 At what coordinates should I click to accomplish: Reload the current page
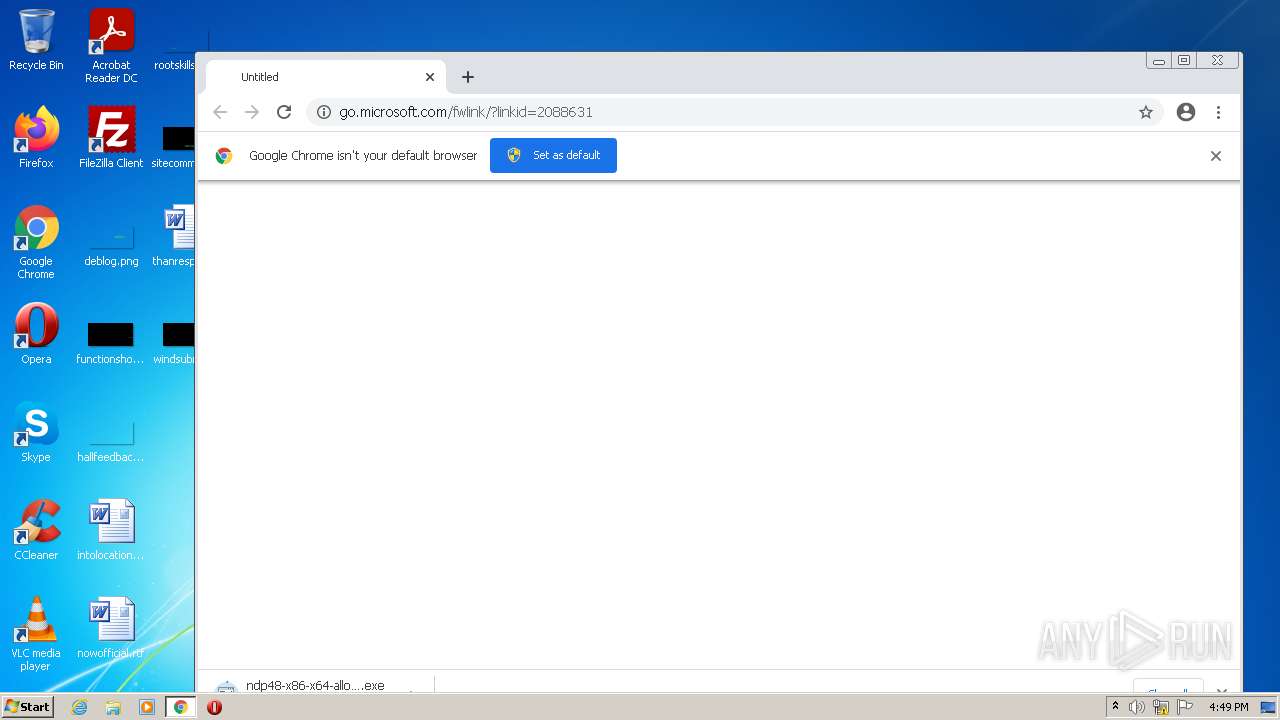[284, 112]
